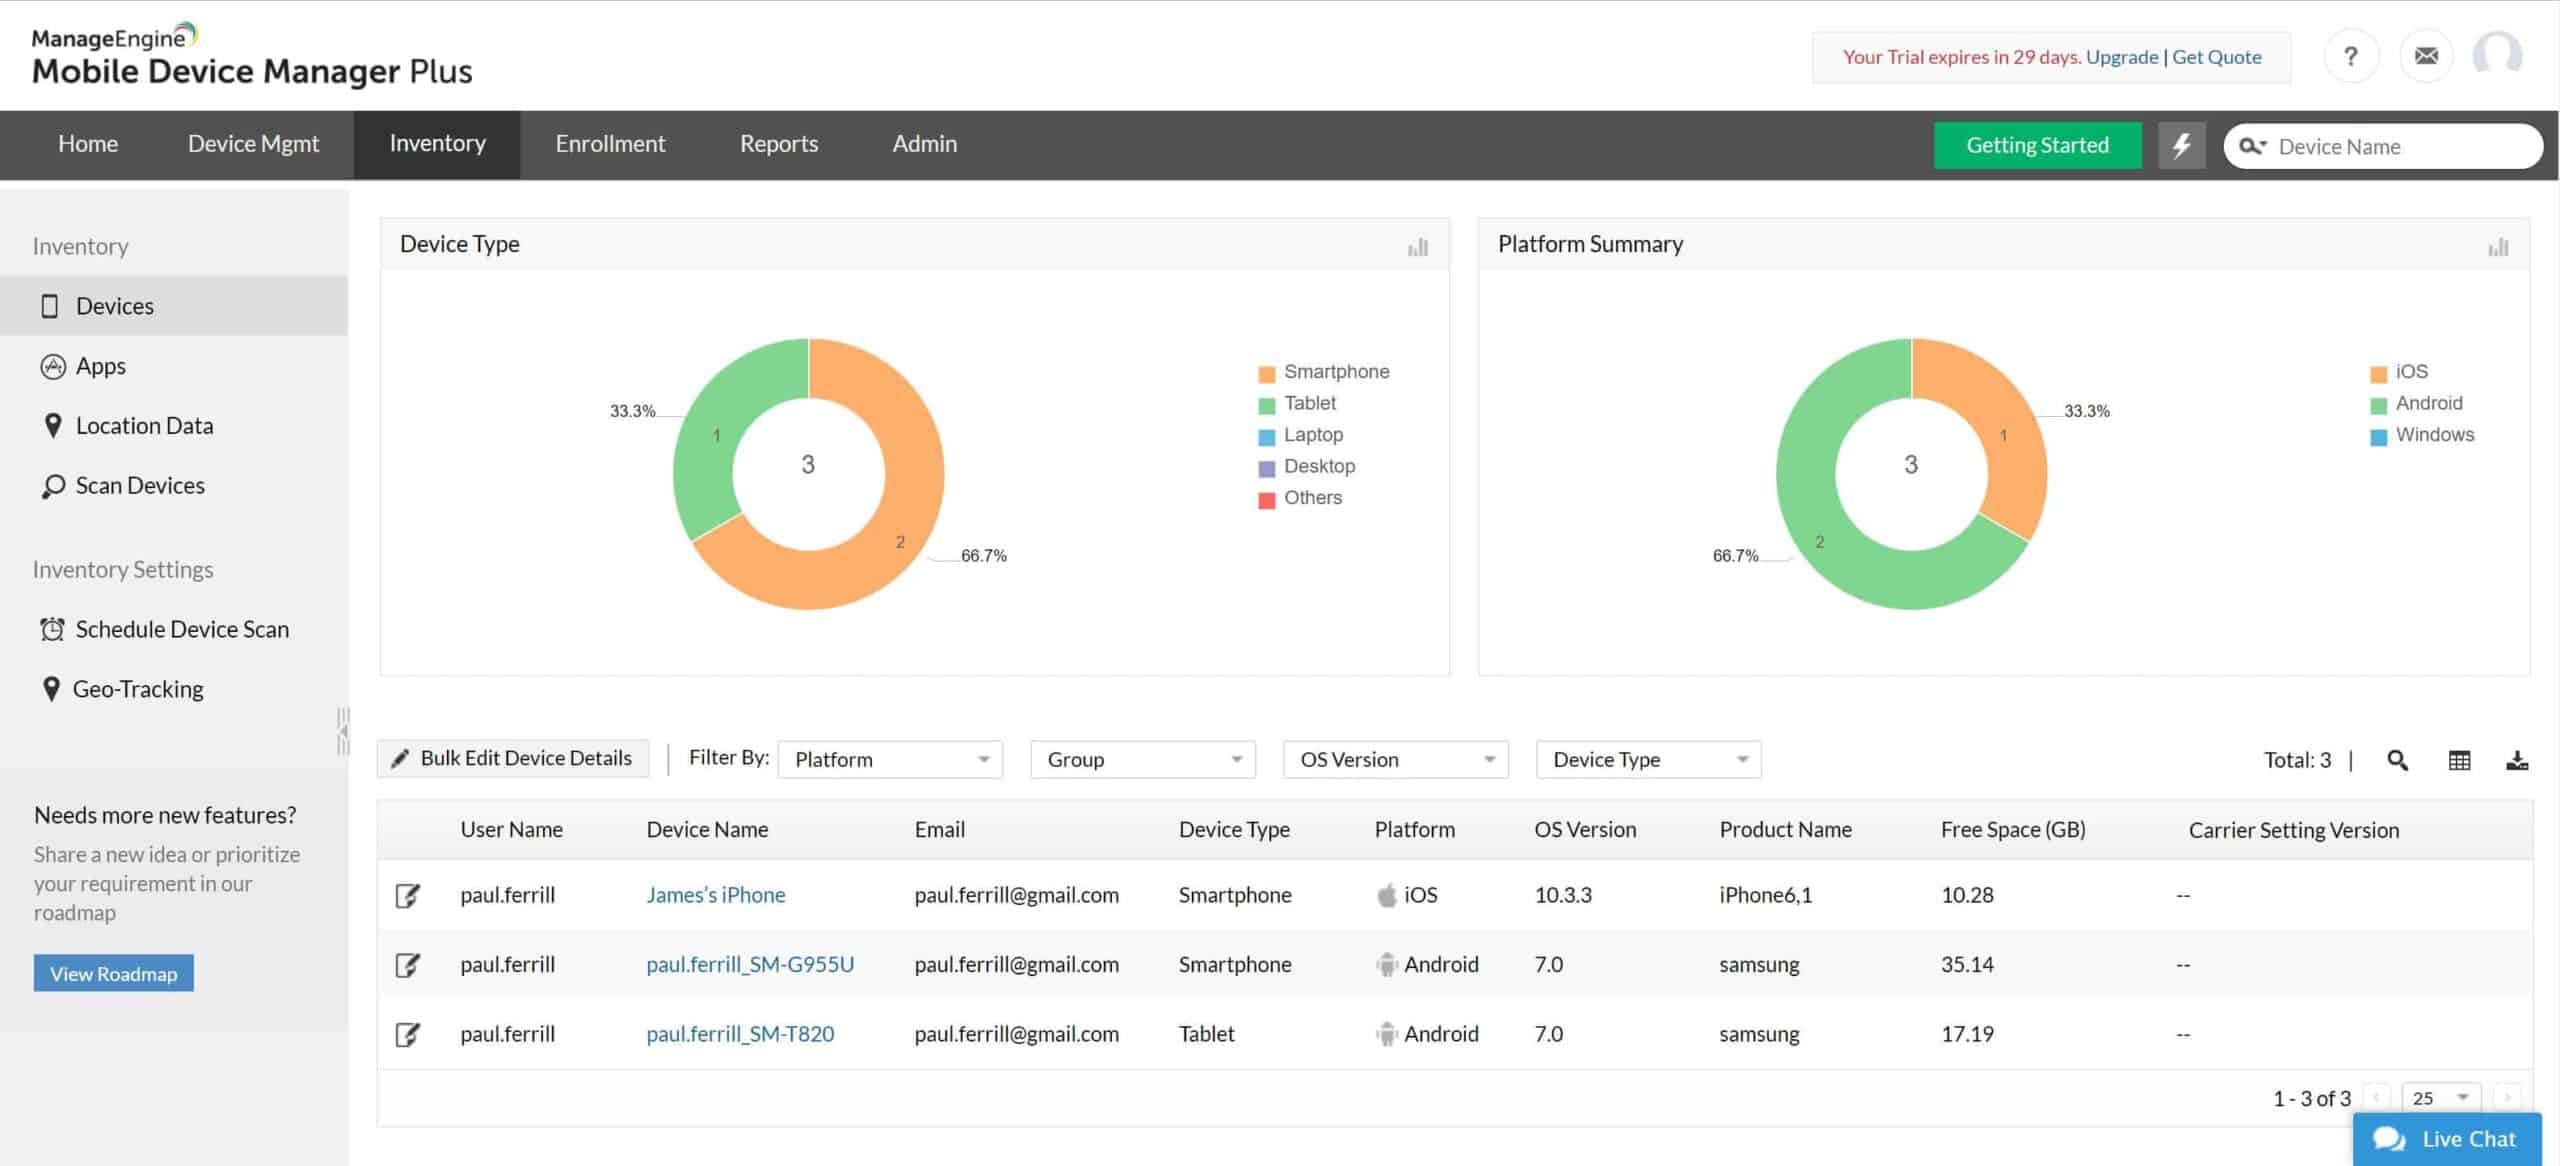Click the Get Quote link
Viewport: 2560px width, 1166px height.
pos(2216,57)
